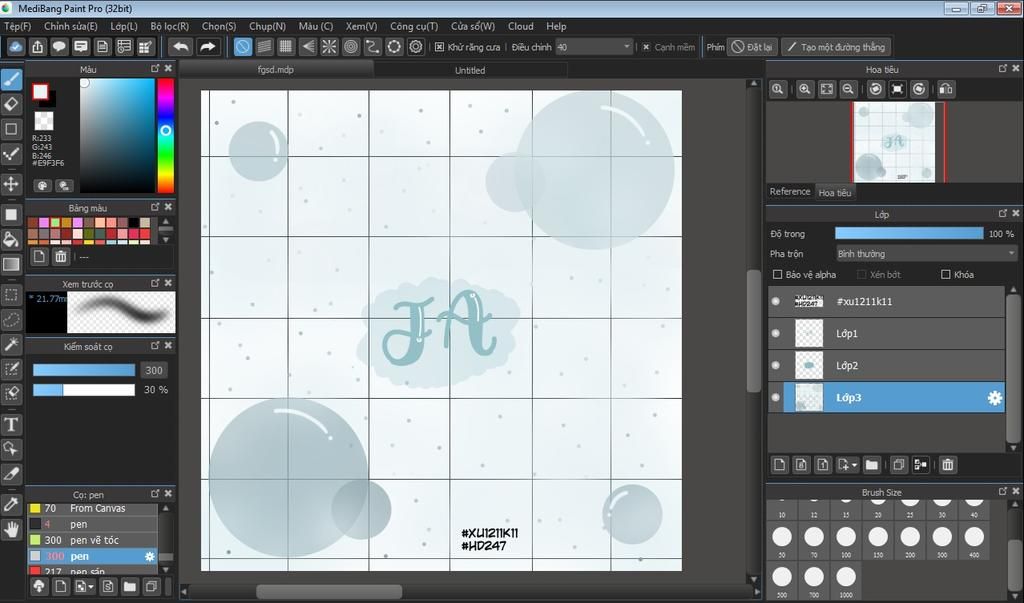This screenshot has width=1024, height=603.
Task: Undo the last action
Action: click(x=181, y=47)
